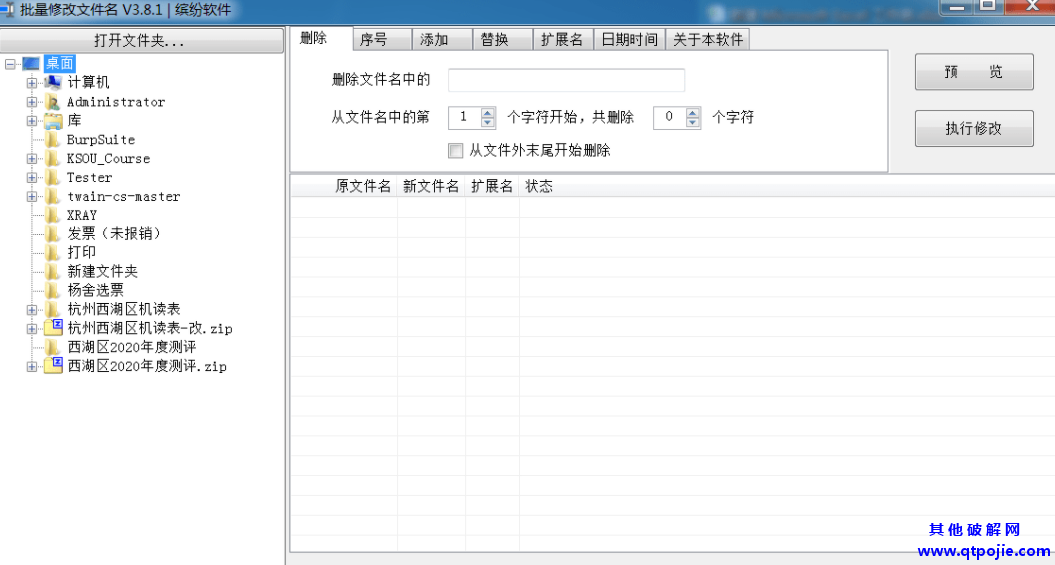Click the 预览 button

coord(974,72)
